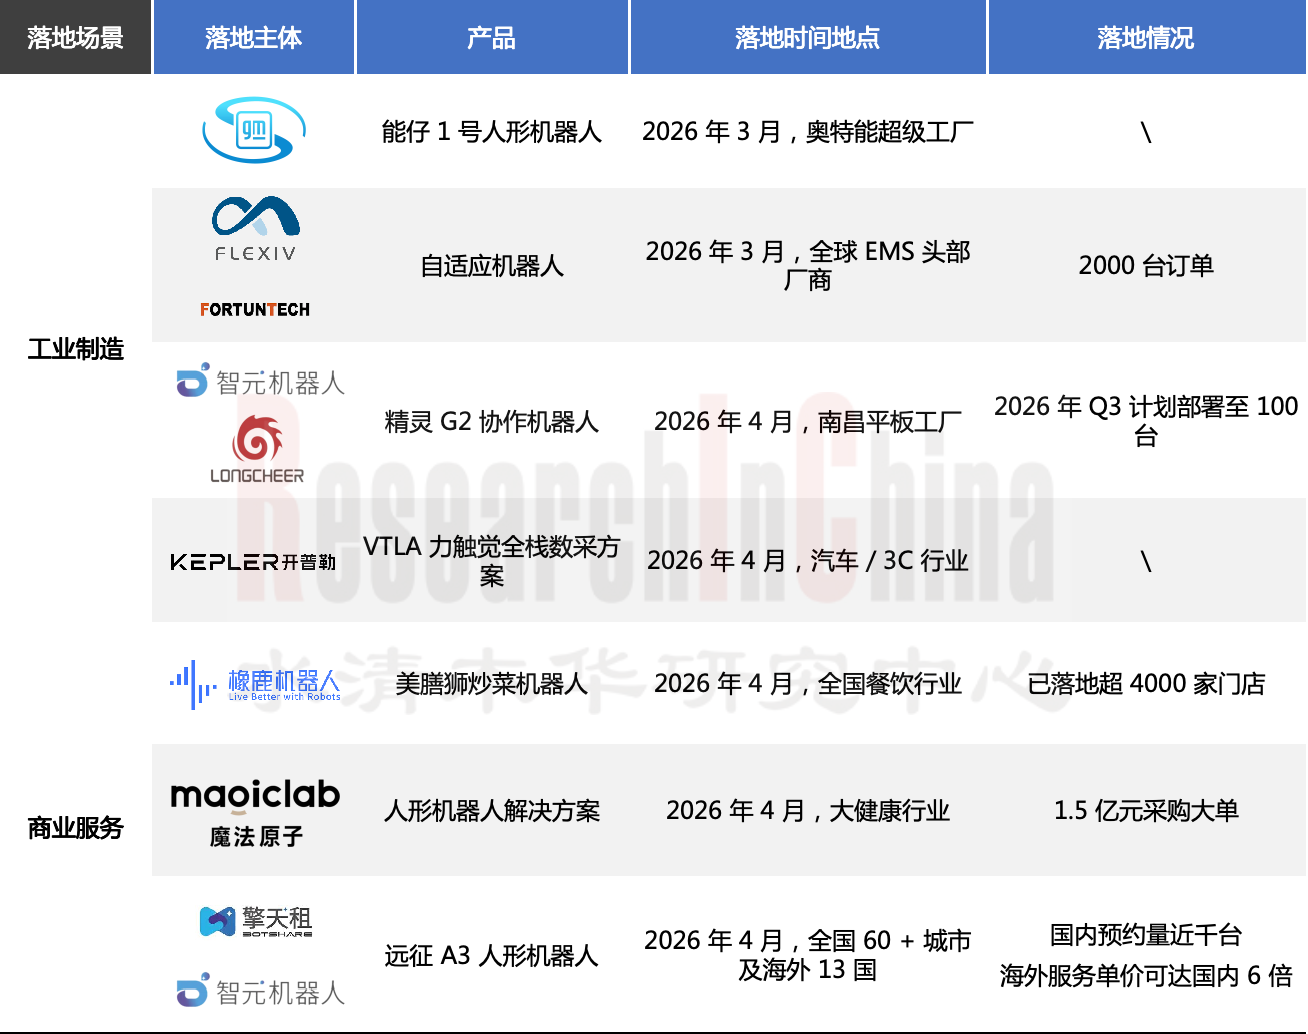Viewport: 1308px width, 1034px height.
Task: Click the FORTUNTECH logo
Action: click(x=255, y=310)
